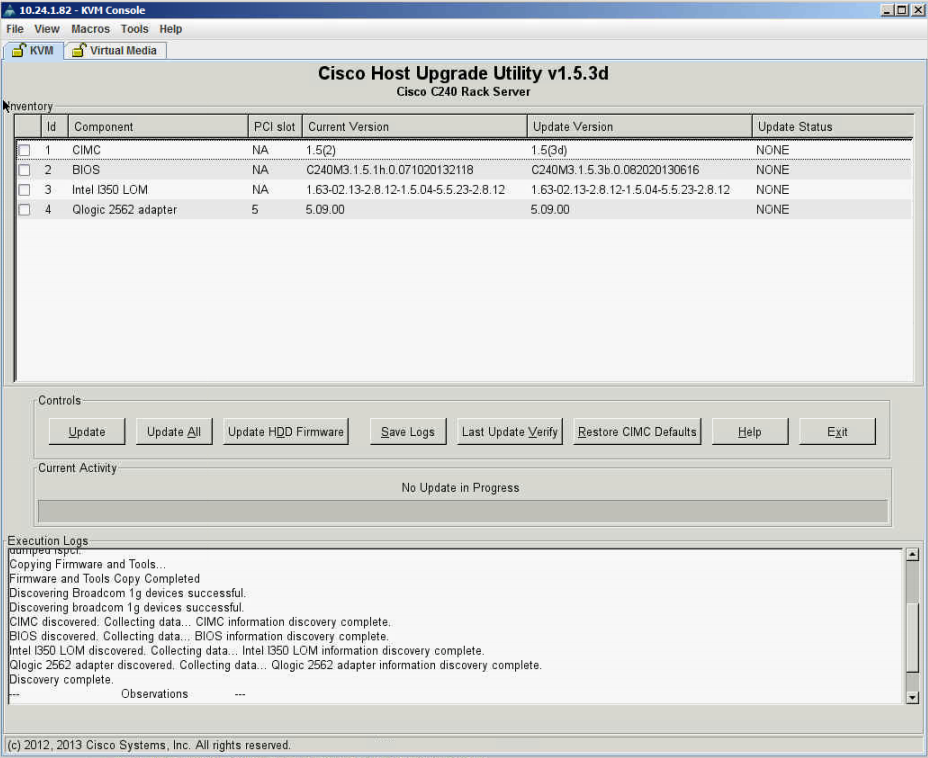Image resolution: width=928 pixels, height=758 pixels.
Task: Click Update HDD Firmware
Action: 286,432
